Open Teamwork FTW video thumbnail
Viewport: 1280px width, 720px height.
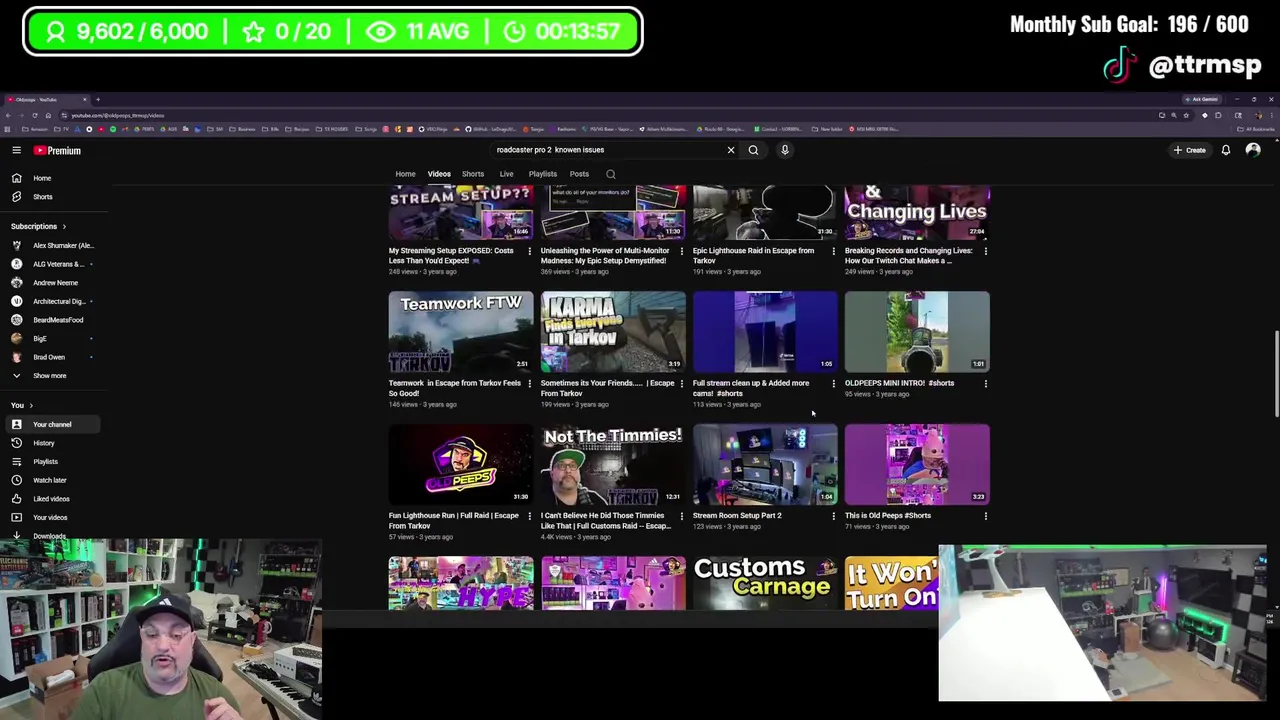pos(461,332)
